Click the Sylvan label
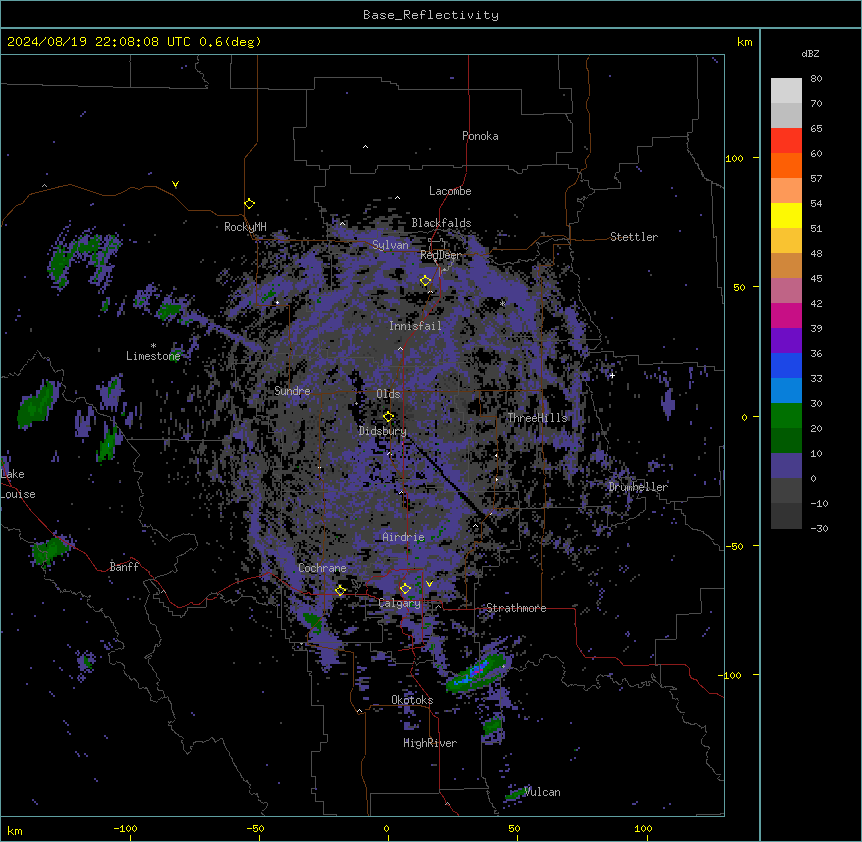Viewport: 862px width, 842px height. [x=390, y=245]
